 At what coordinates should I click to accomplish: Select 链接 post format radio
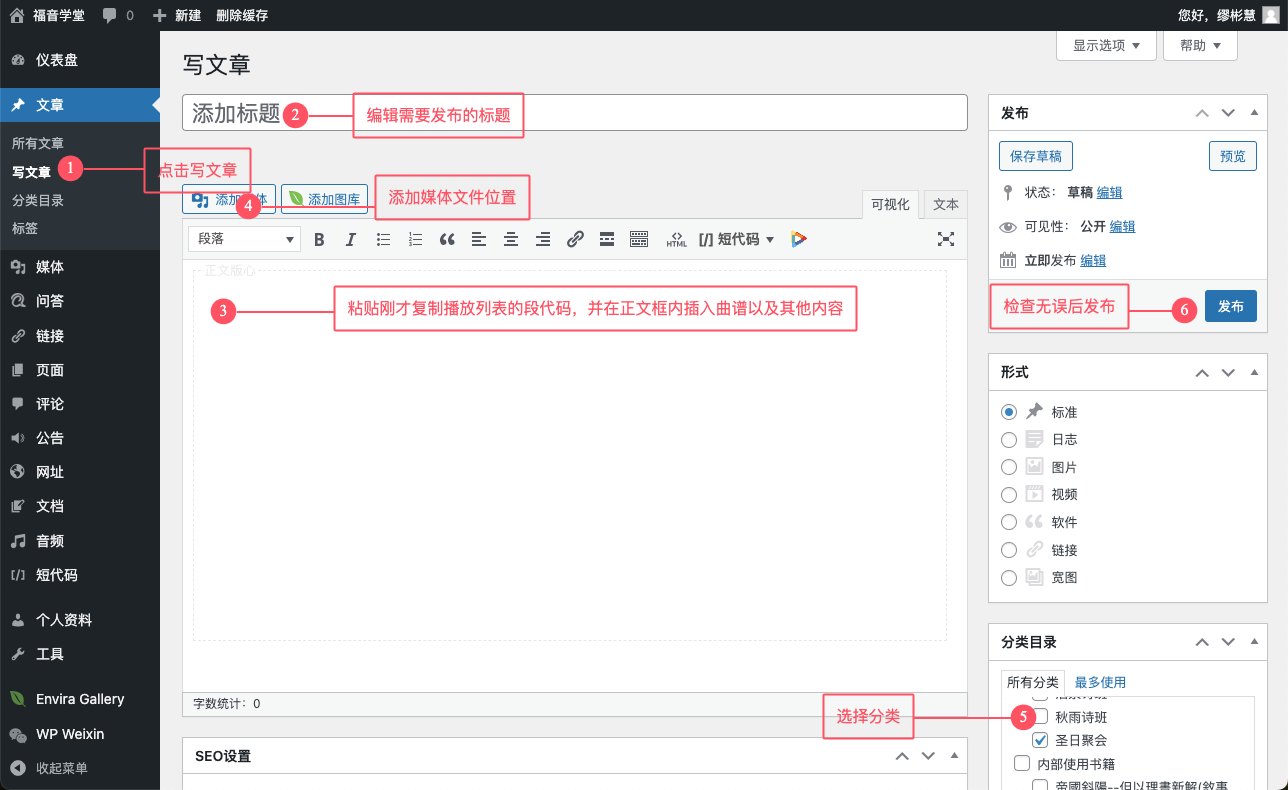[x=1009, y=550]
